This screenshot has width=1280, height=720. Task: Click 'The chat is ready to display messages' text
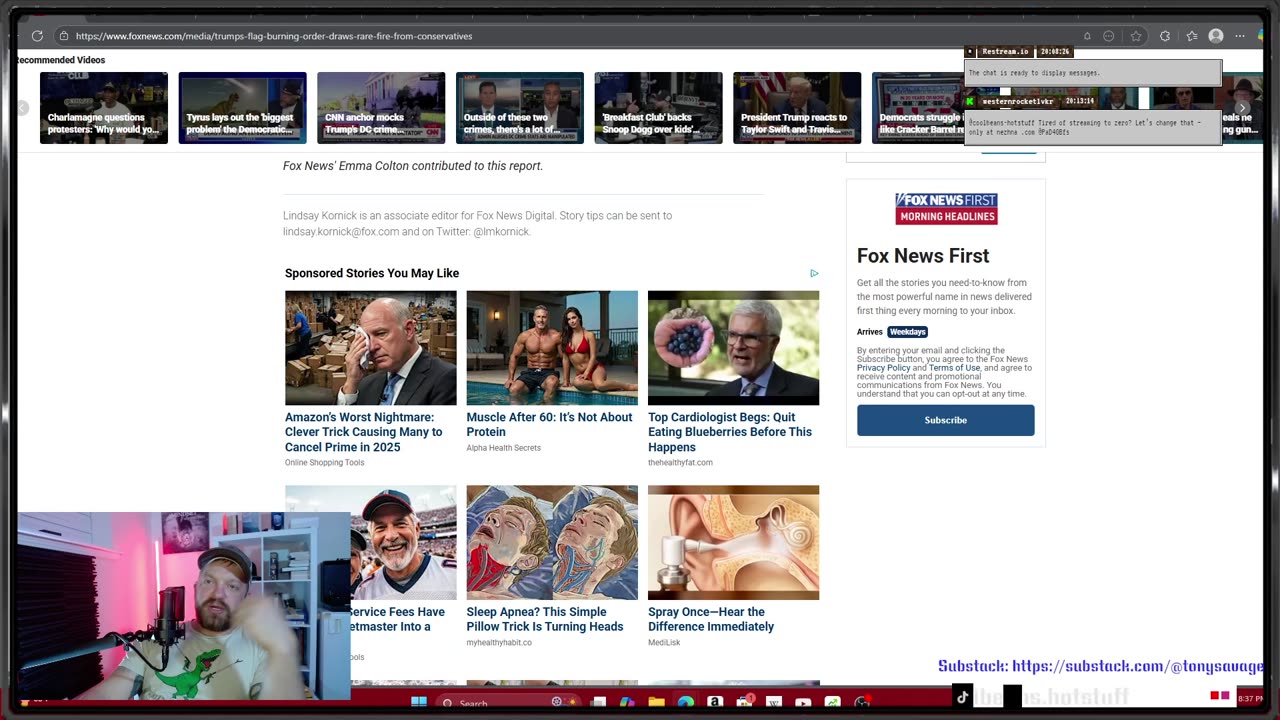1034,73
